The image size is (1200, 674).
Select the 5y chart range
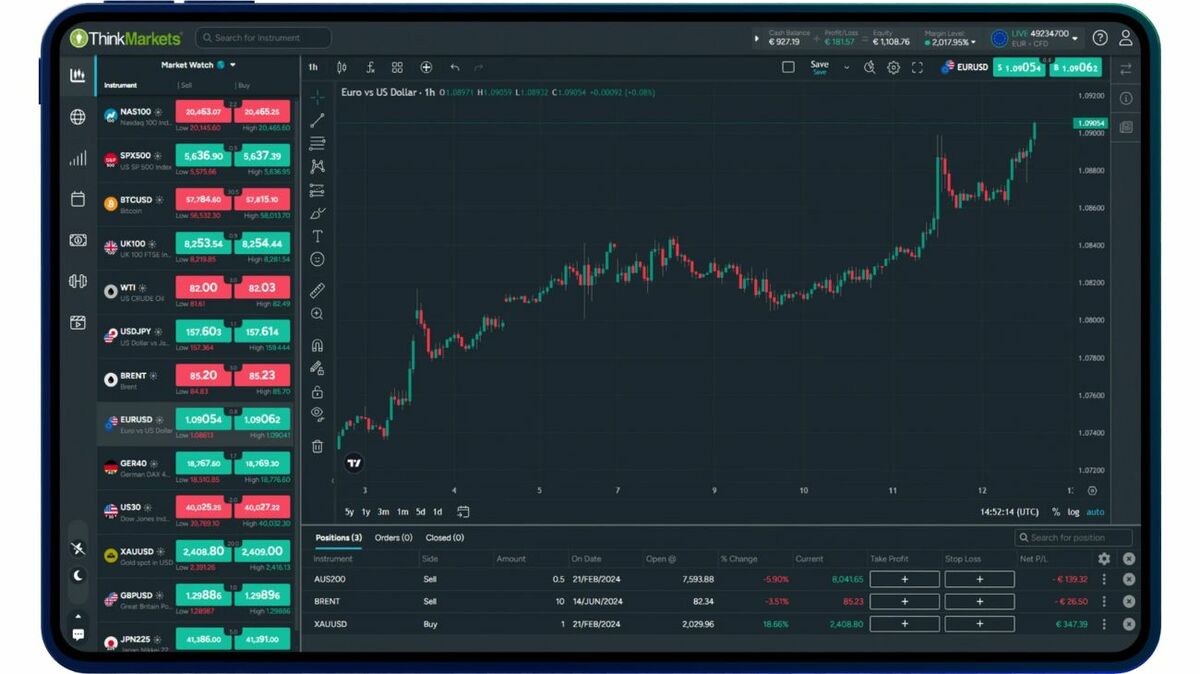coord(349,512)
